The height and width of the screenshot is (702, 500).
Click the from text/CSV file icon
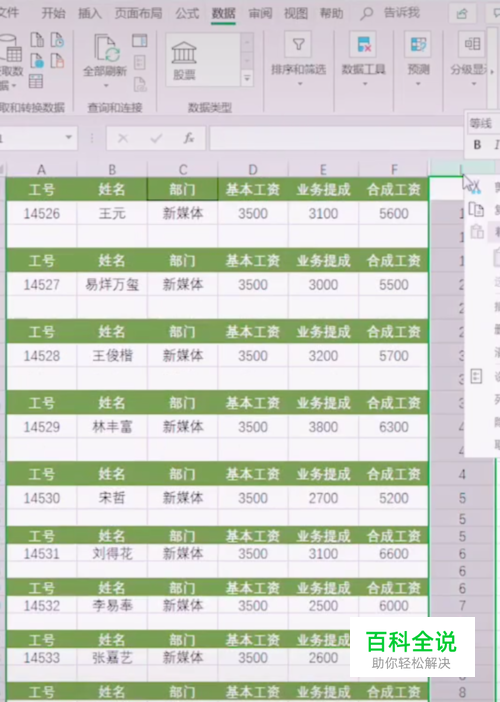37,40
